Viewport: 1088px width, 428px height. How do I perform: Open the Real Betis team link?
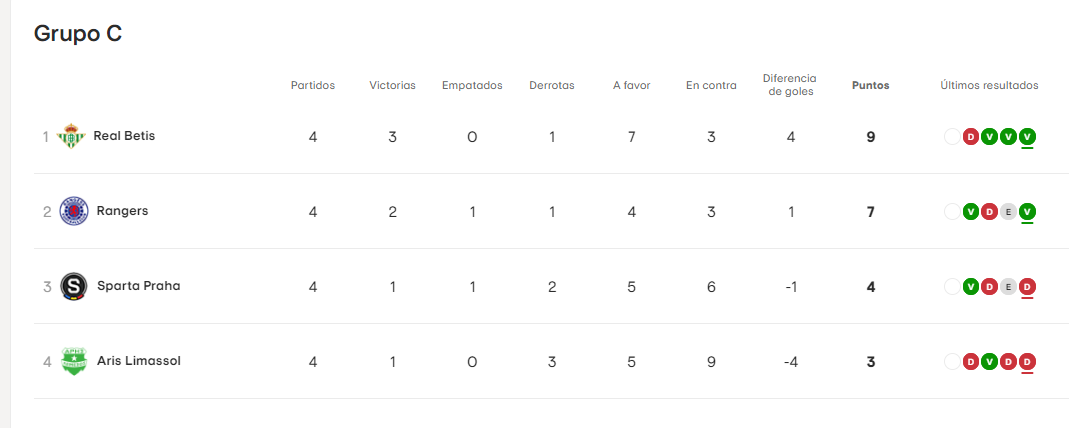(x=124, y=136)
